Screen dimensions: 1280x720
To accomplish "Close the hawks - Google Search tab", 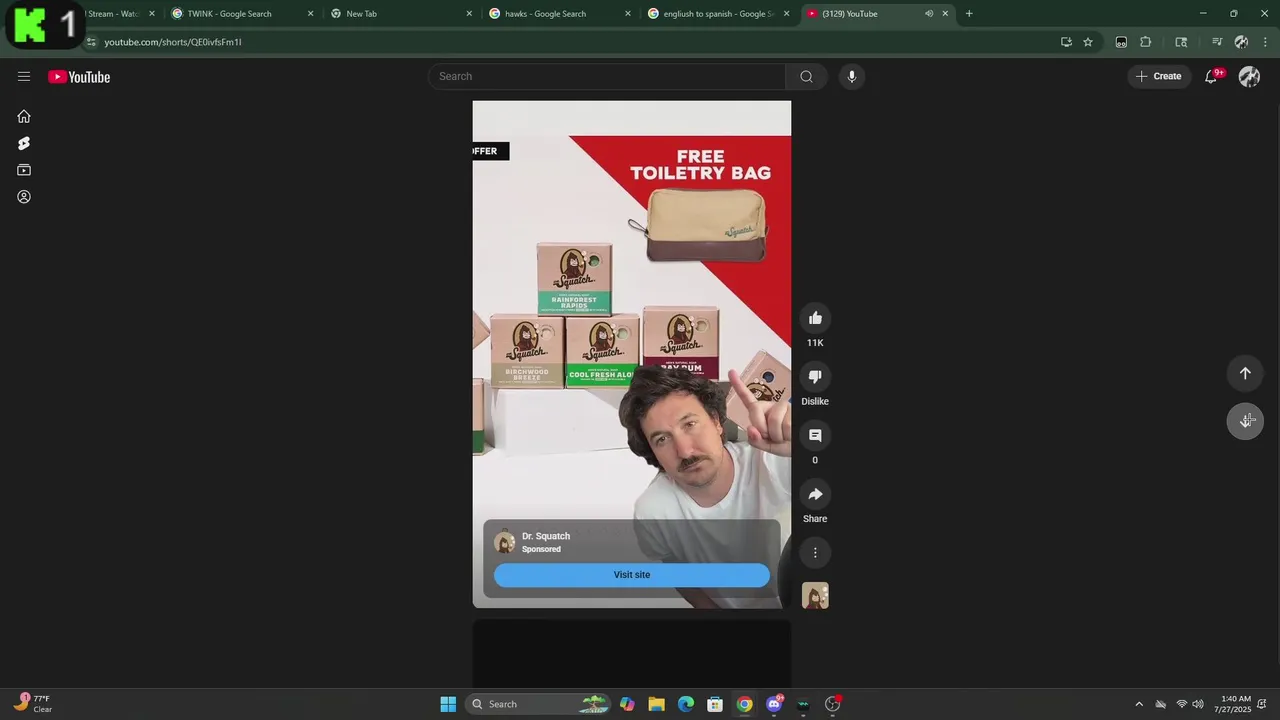I will [x=628, y=14].
